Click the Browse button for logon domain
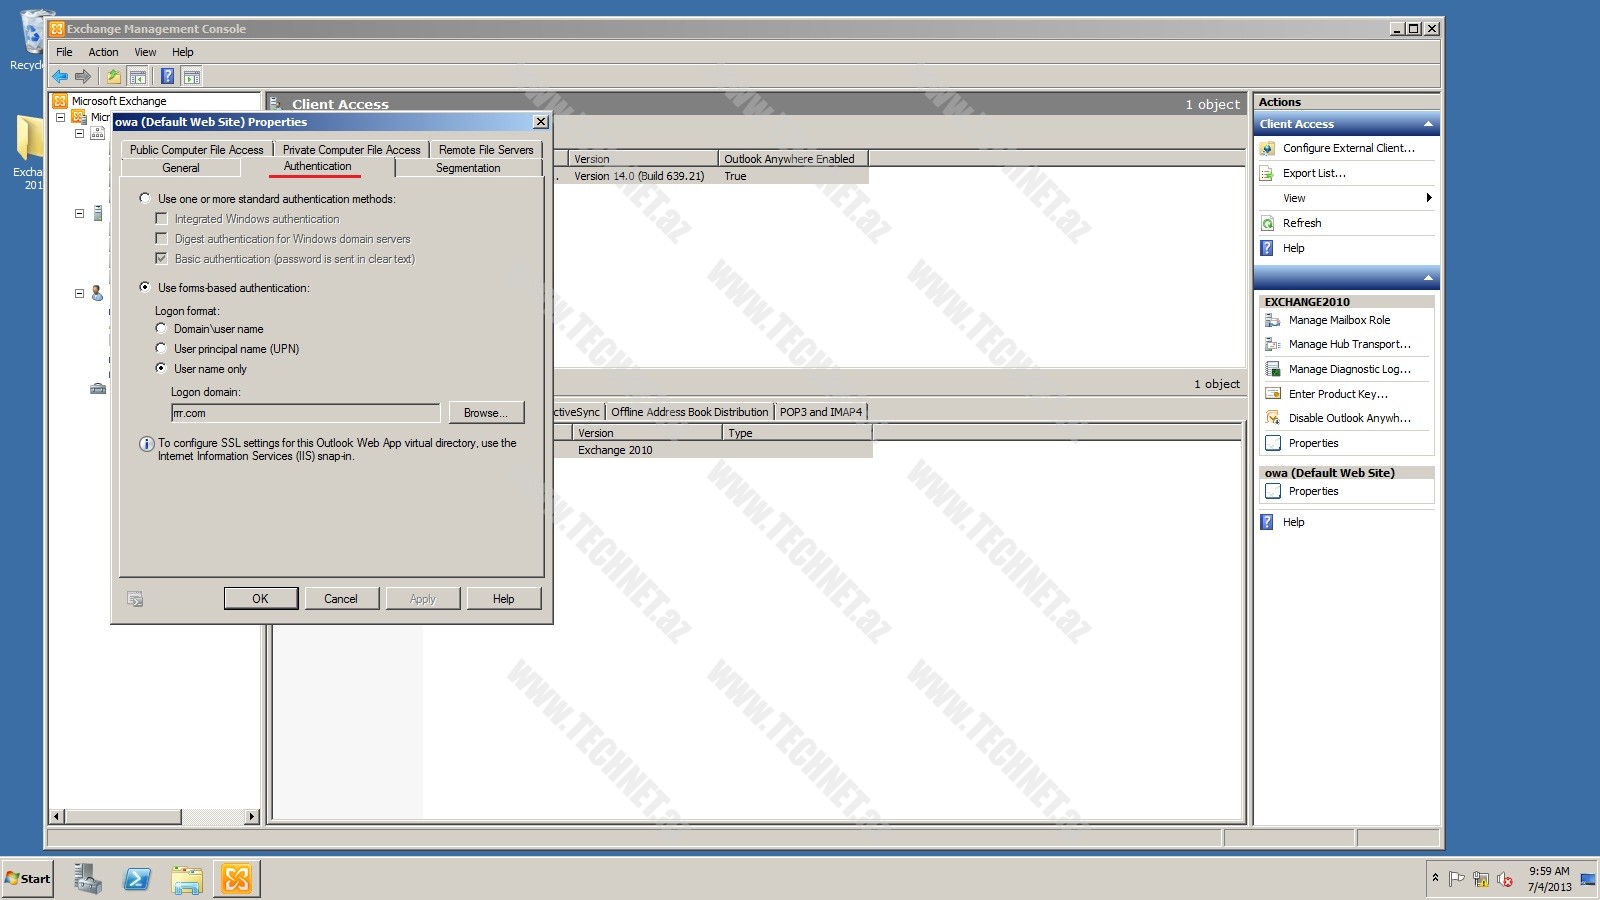The width and height of the screenshot is (1600, 900). coord(486,413)
